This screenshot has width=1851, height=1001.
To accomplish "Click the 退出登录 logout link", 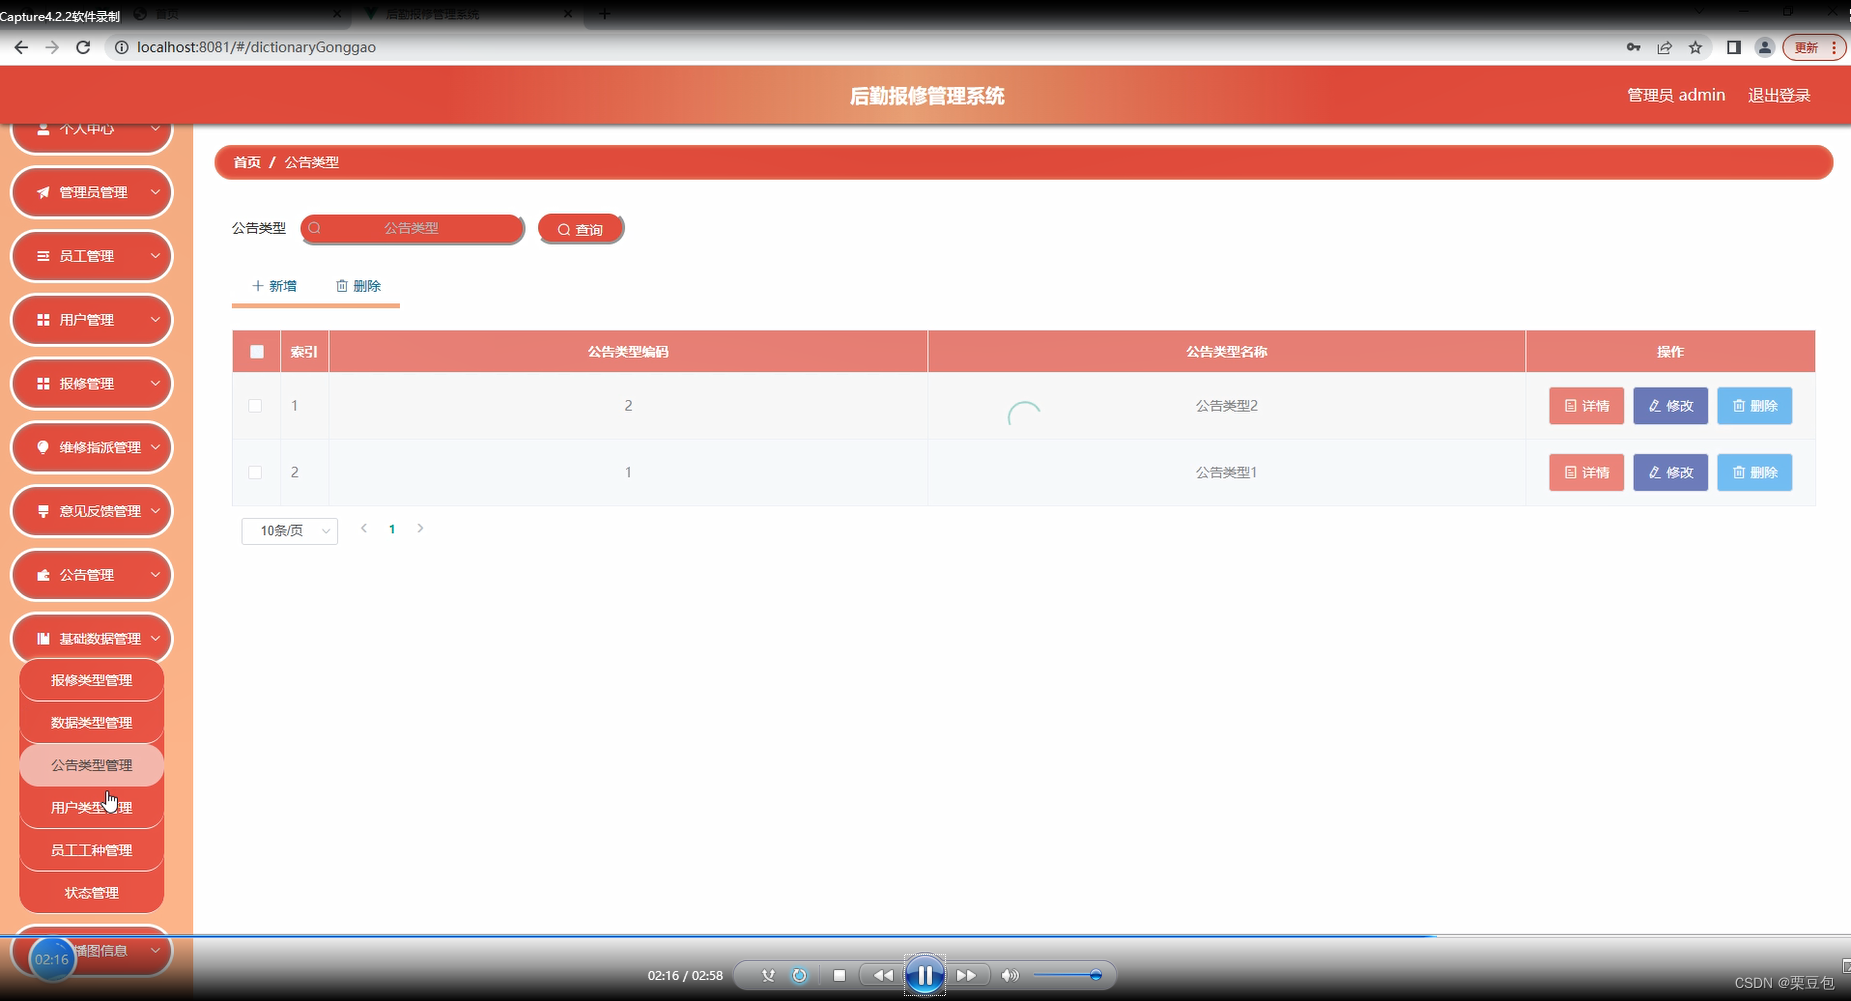I will [1779, 95].
